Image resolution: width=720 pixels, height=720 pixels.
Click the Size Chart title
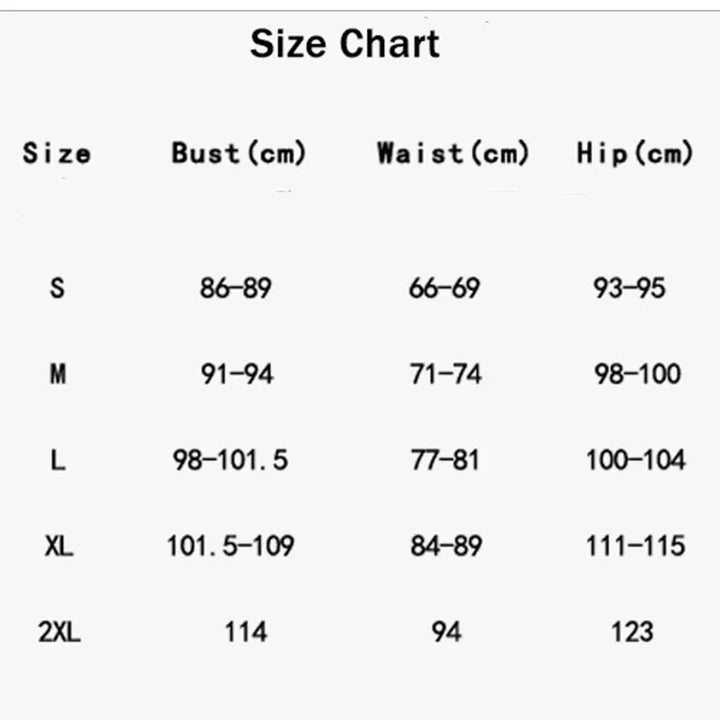point(344,45)
